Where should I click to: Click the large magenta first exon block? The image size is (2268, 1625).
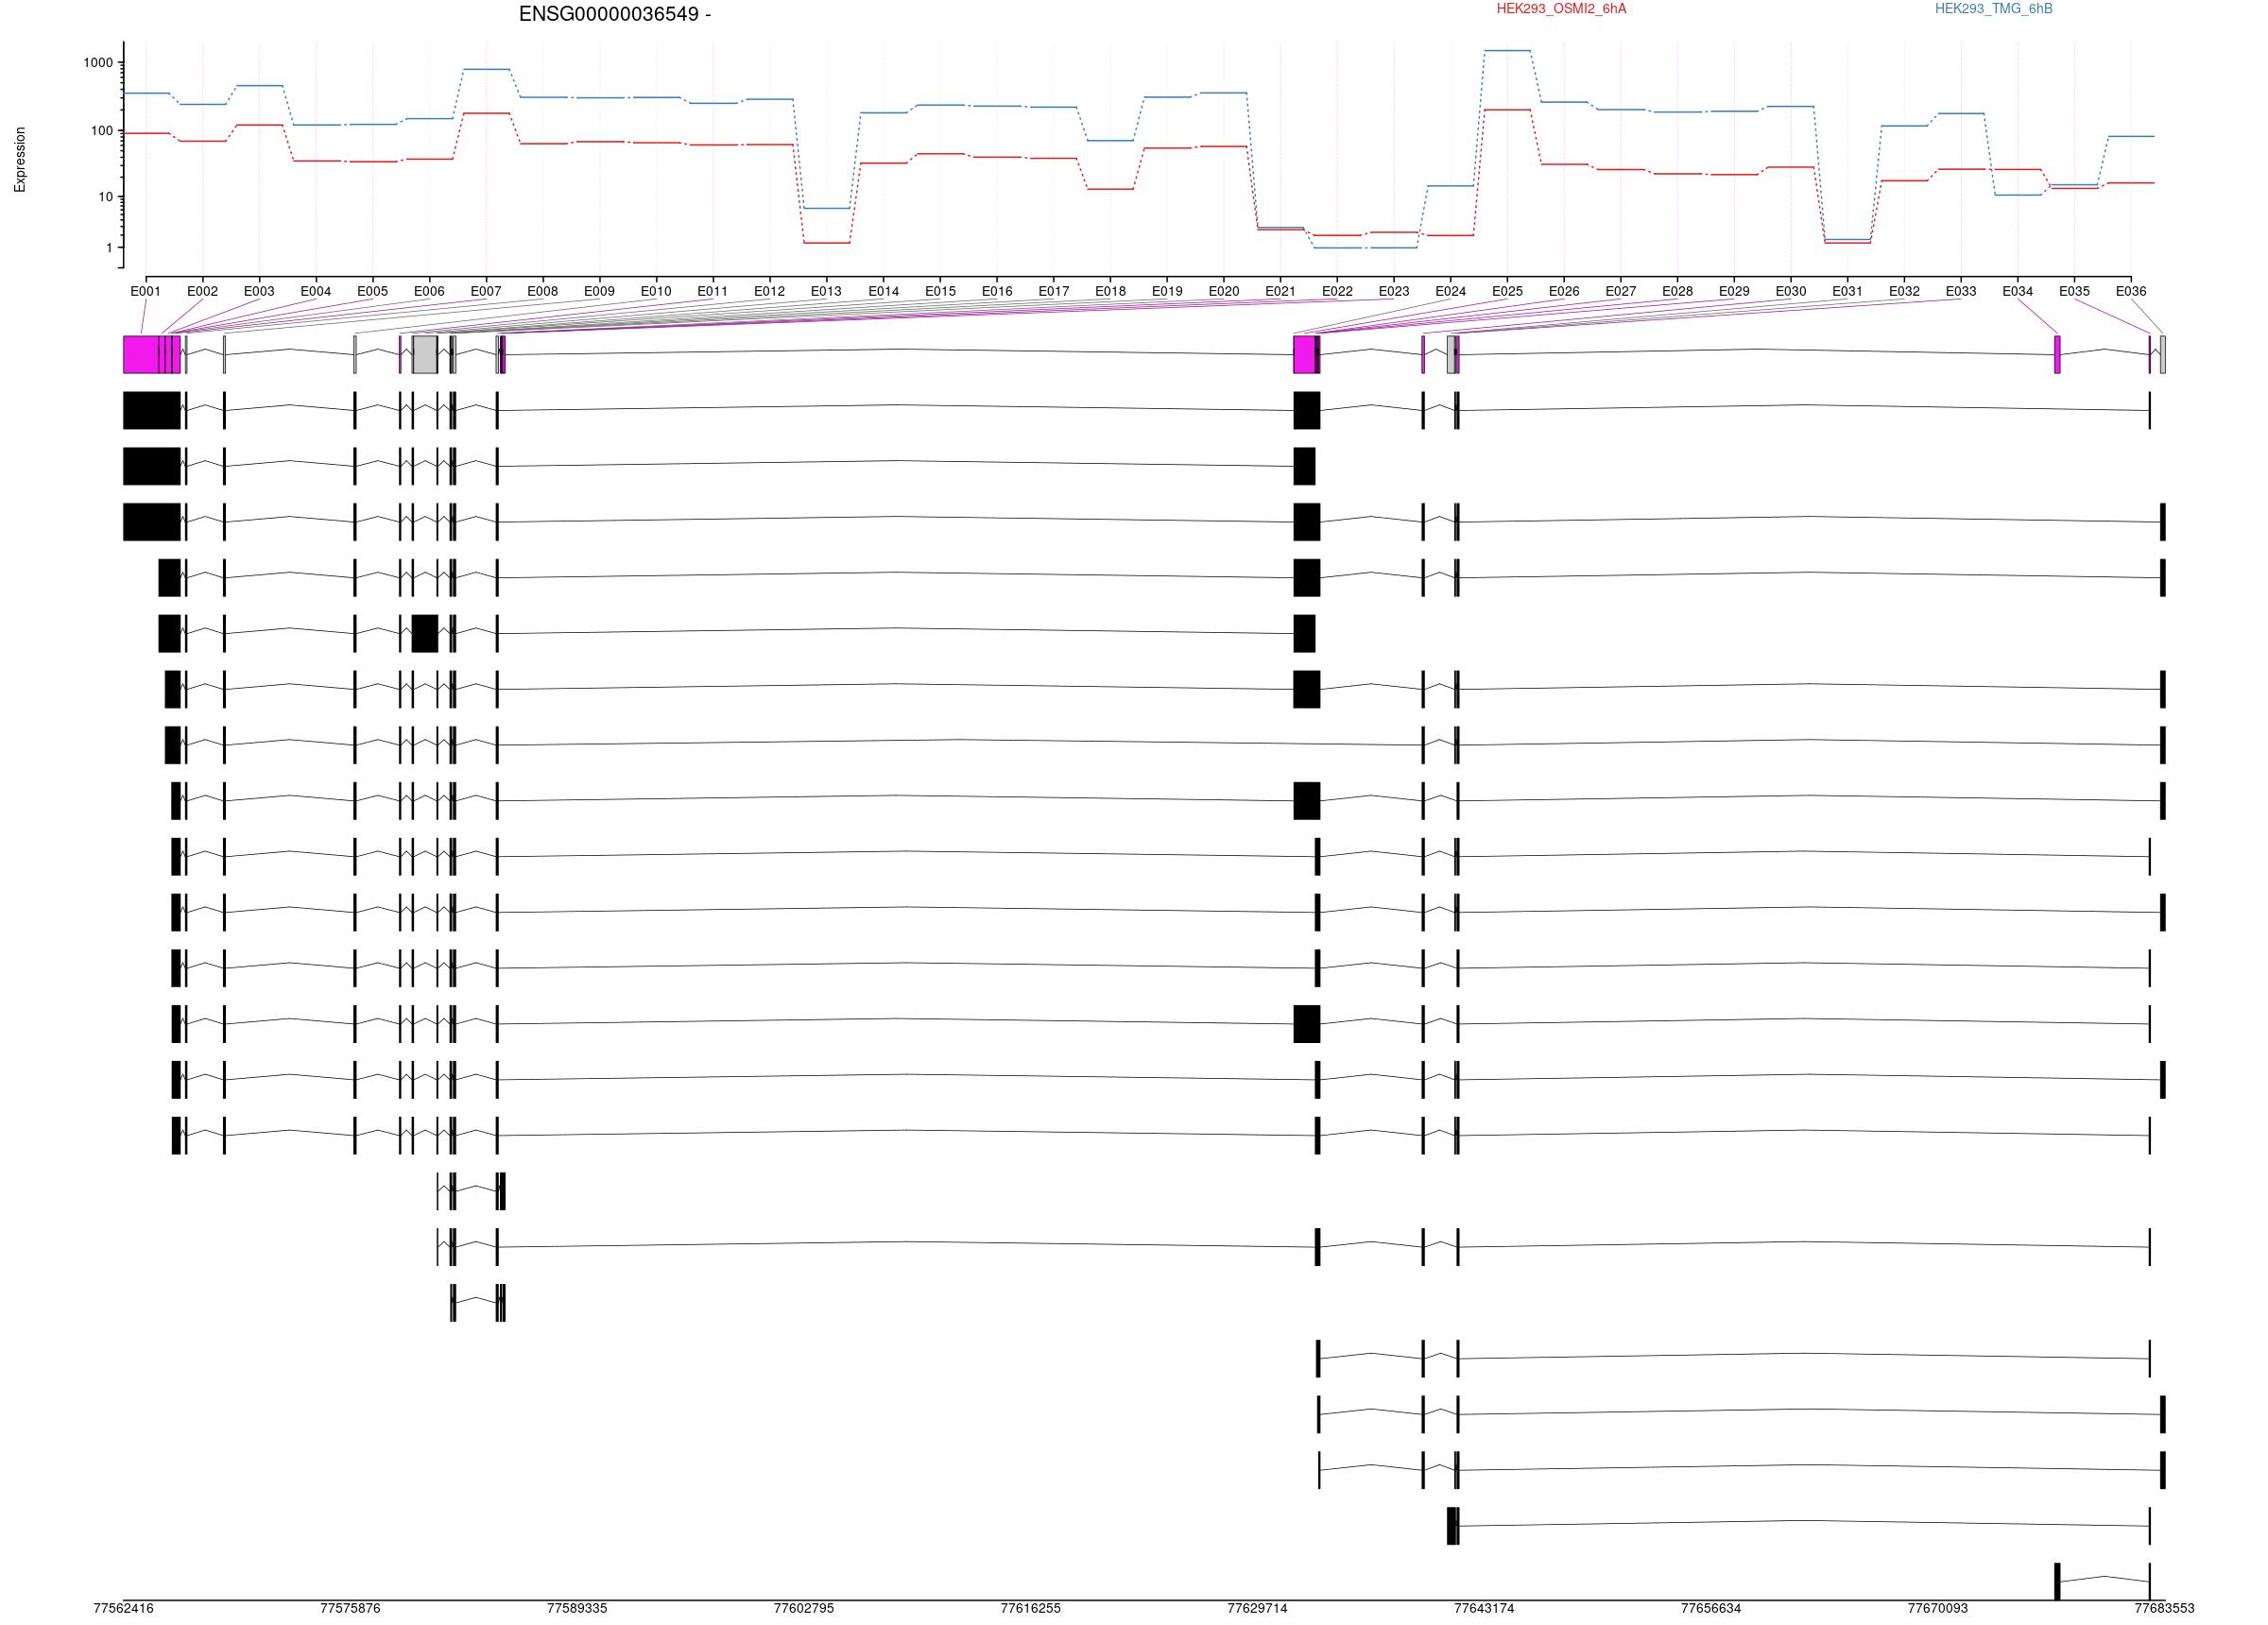click(x=141, y=355)
